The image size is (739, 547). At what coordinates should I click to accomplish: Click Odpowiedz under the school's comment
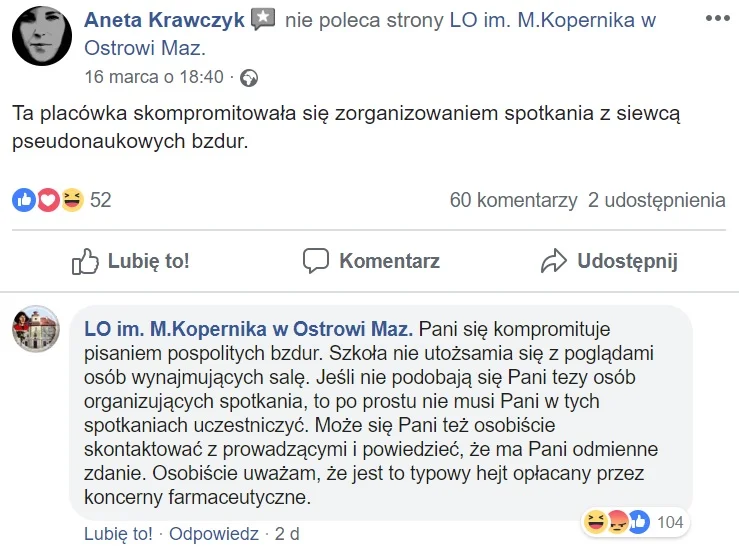click(x=214, y=534)
